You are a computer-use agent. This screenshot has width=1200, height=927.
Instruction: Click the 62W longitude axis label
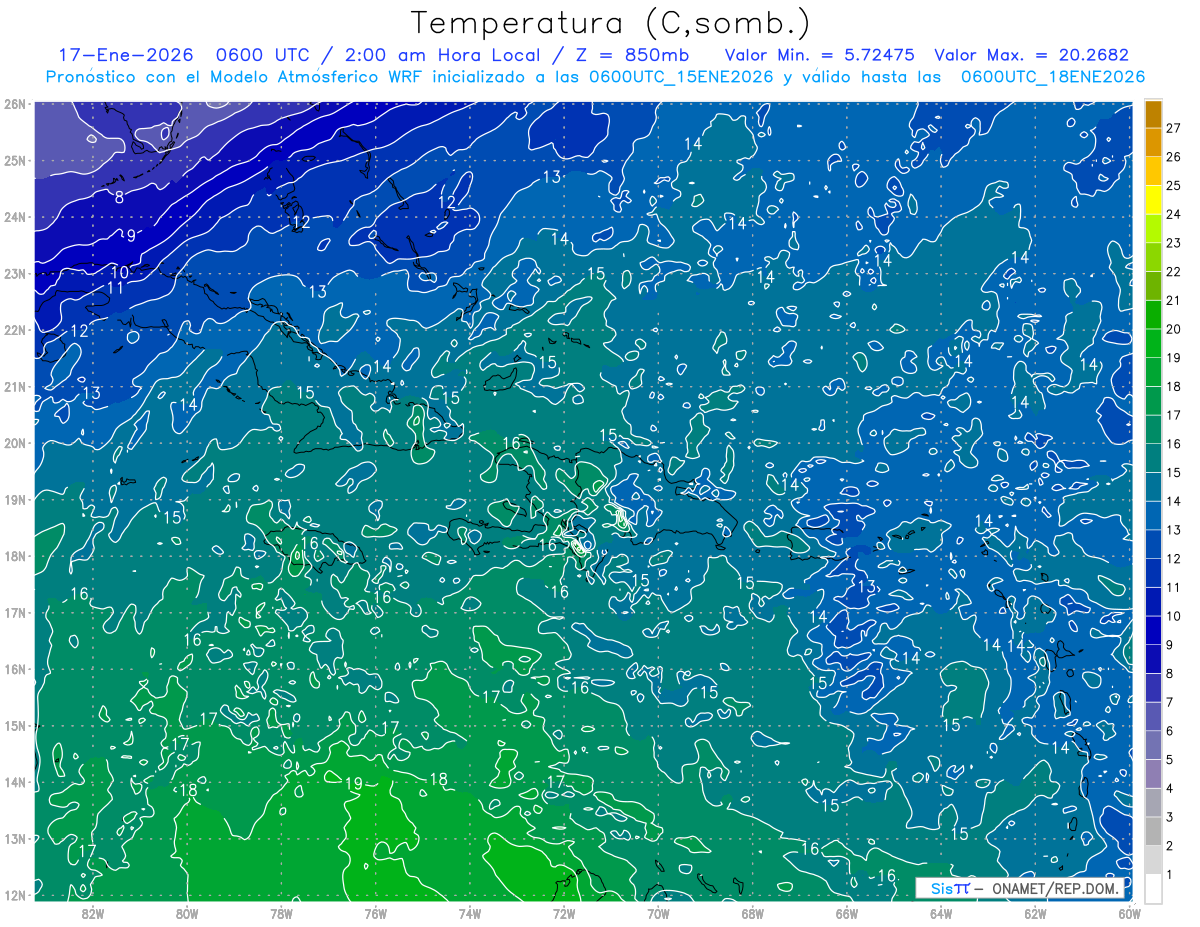point(1035,913)
